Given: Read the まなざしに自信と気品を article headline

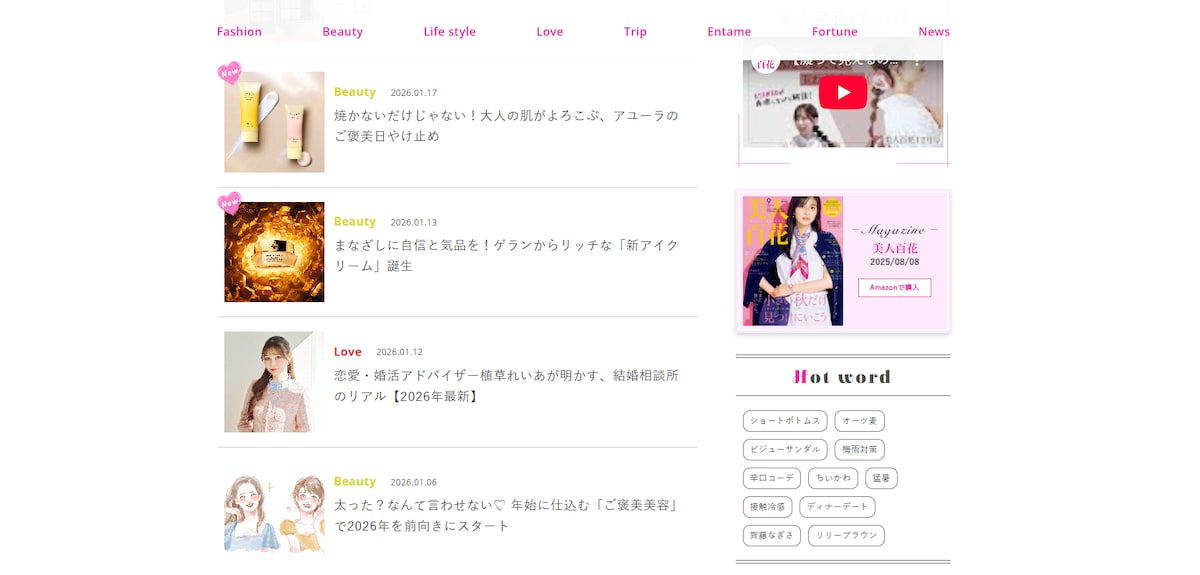Looking at the screenshot, I should pos(506,256).
